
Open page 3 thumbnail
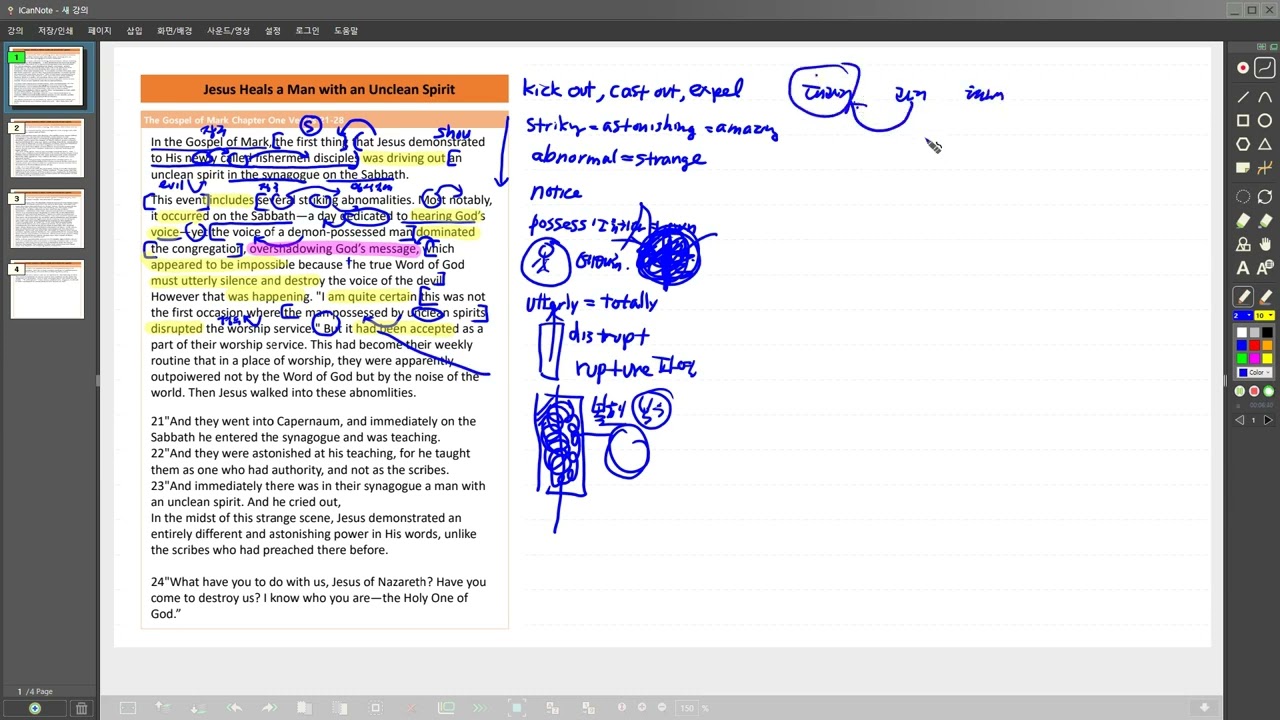pos(47,221)
